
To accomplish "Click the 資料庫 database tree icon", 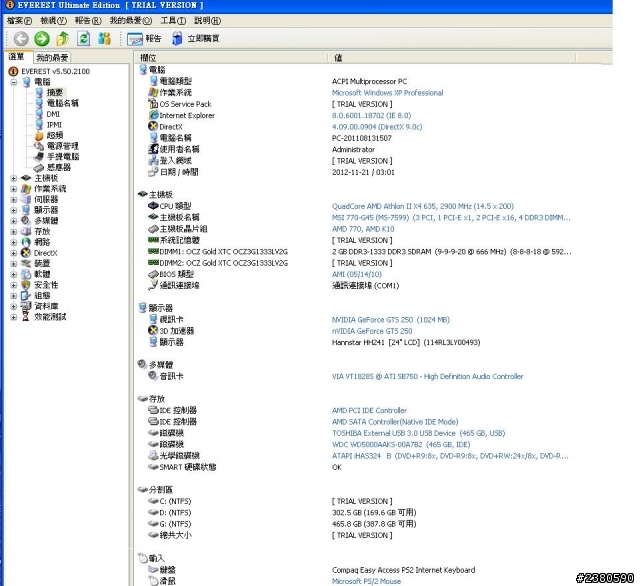I will click(26, 306).
